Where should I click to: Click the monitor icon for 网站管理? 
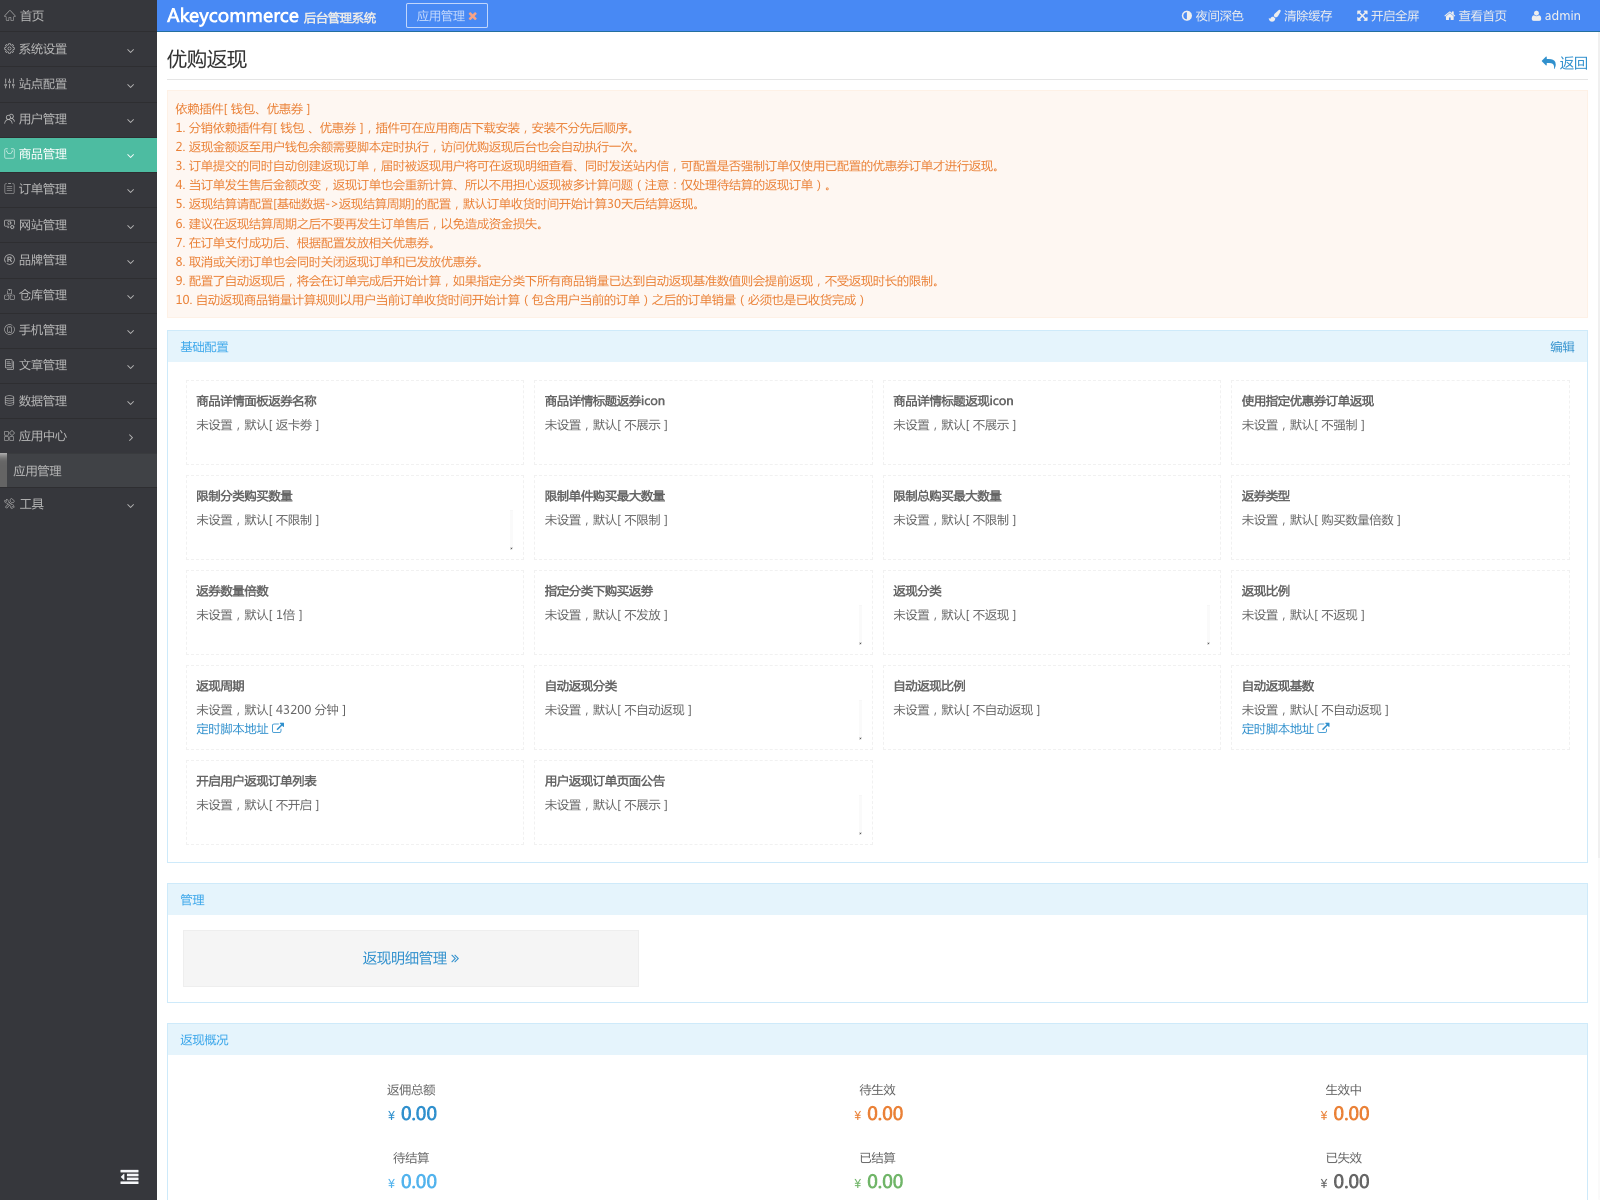click(10, 225)
